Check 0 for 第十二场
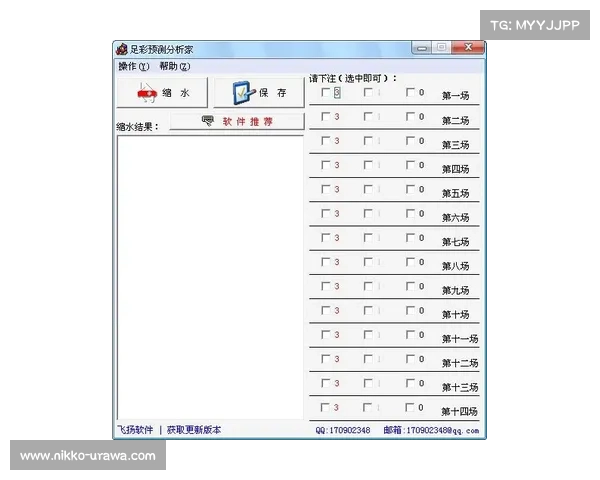 pos(410,359)
